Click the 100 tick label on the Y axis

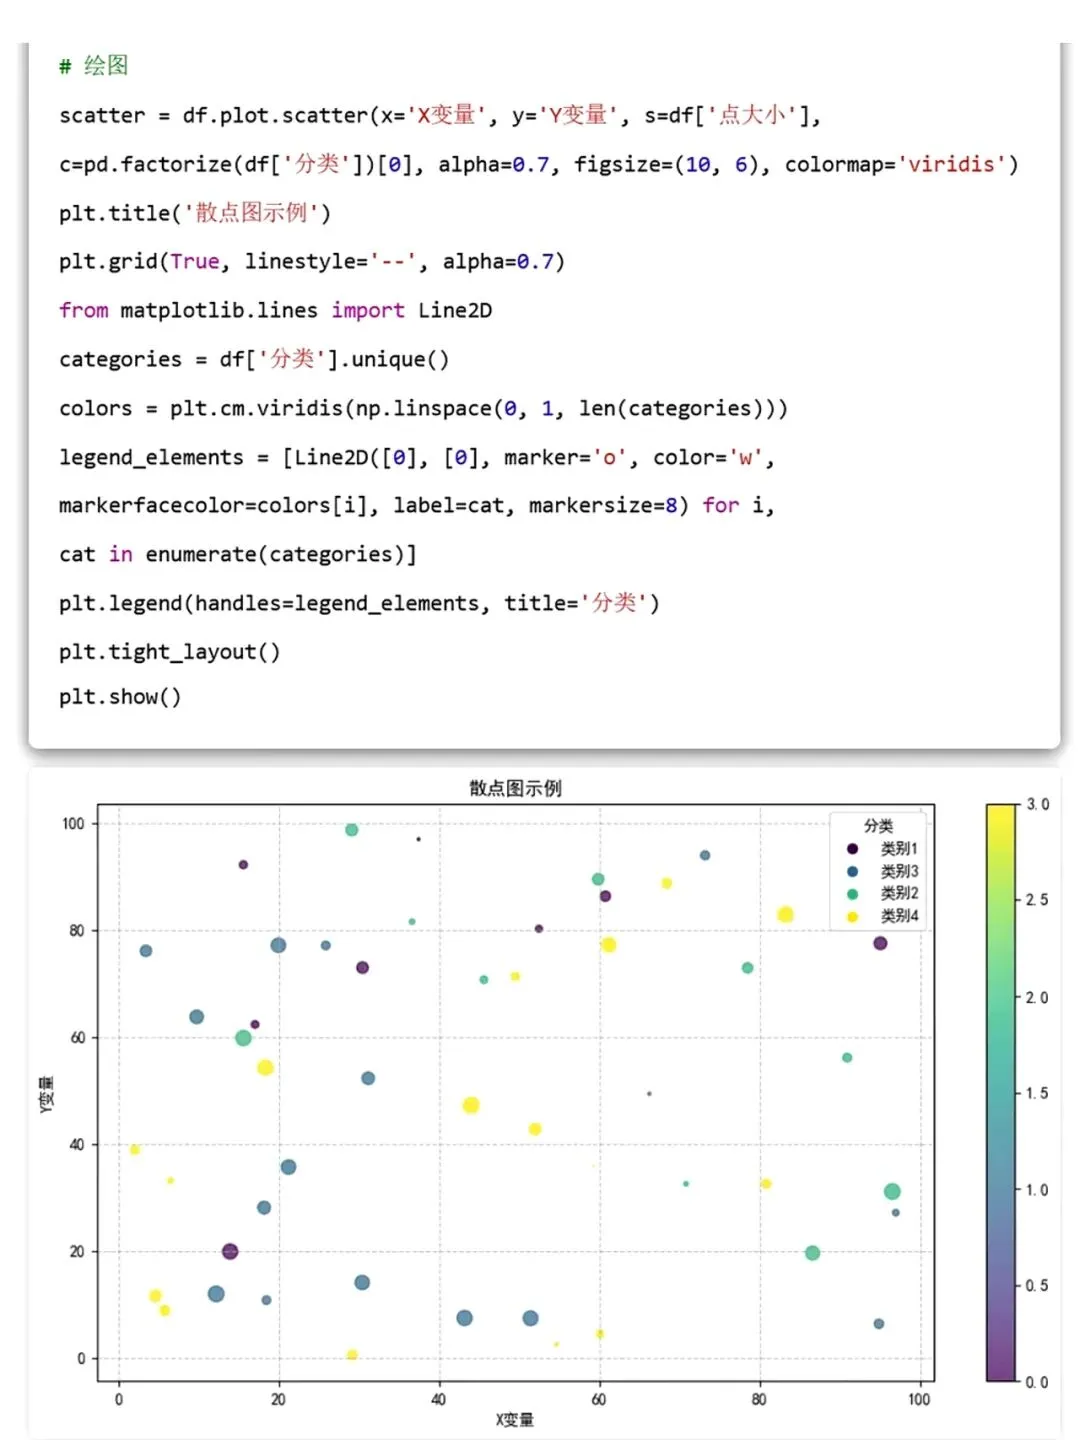[x=73, y=824]
